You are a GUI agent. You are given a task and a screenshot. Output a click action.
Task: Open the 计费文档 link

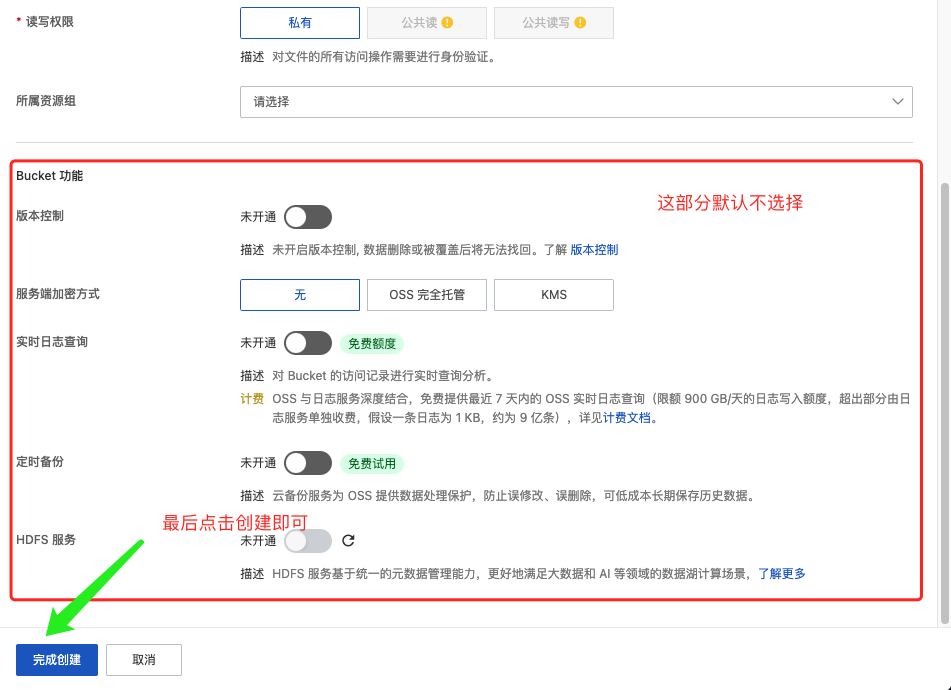627,418
